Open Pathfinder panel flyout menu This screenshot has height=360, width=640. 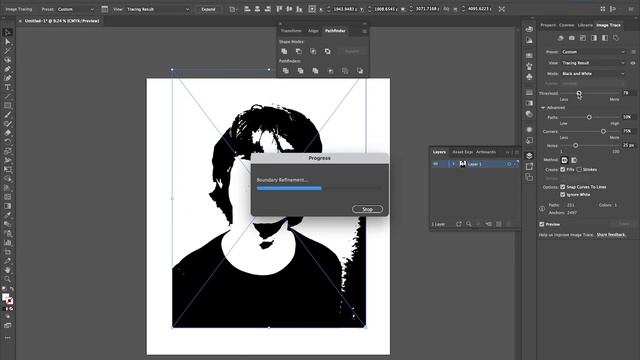pos(364,31)
